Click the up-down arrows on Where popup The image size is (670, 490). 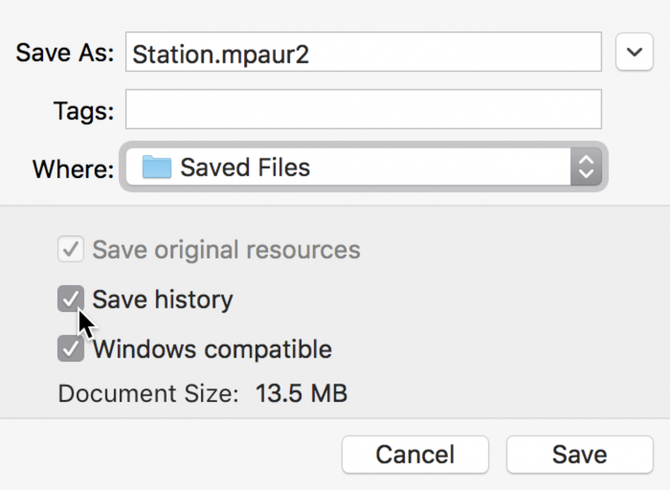[x=586, y=167]
